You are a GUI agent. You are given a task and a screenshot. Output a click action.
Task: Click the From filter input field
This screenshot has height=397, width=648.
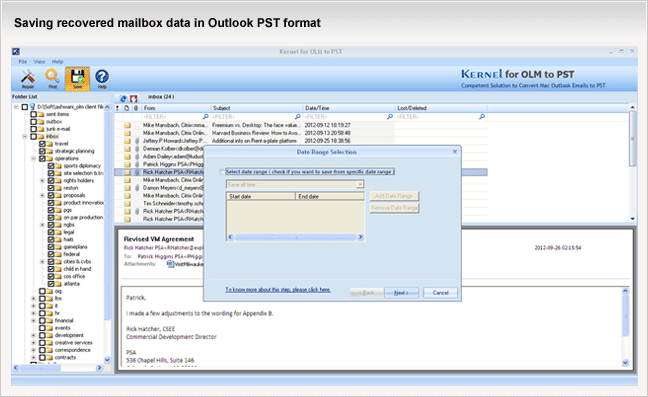coord(172,117)
